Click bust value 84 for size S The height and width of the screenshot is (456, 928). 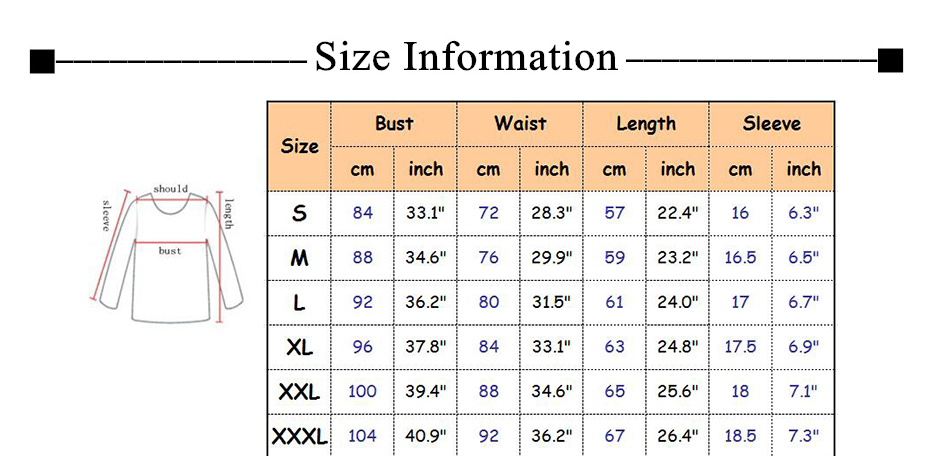362,213
